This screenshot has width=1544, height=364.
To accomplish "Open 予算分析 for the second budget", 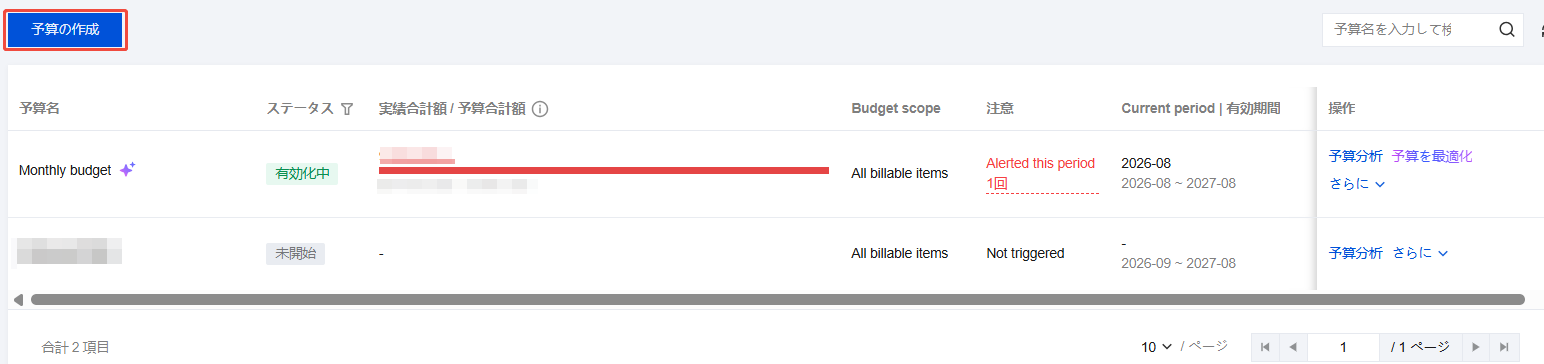I will 1356,253.
